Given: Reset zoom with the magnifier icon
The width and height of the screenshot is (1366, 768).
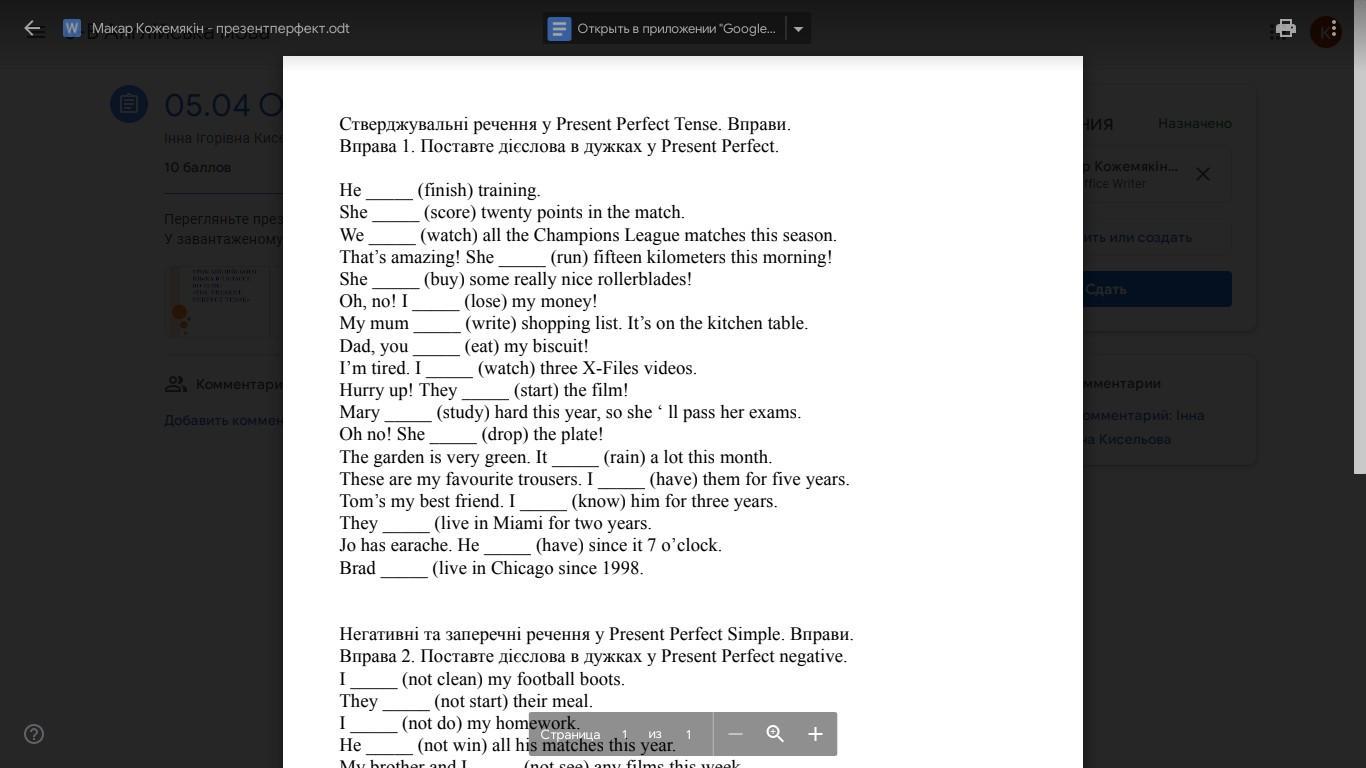Looking at the screenshot, I should (775, 734).
